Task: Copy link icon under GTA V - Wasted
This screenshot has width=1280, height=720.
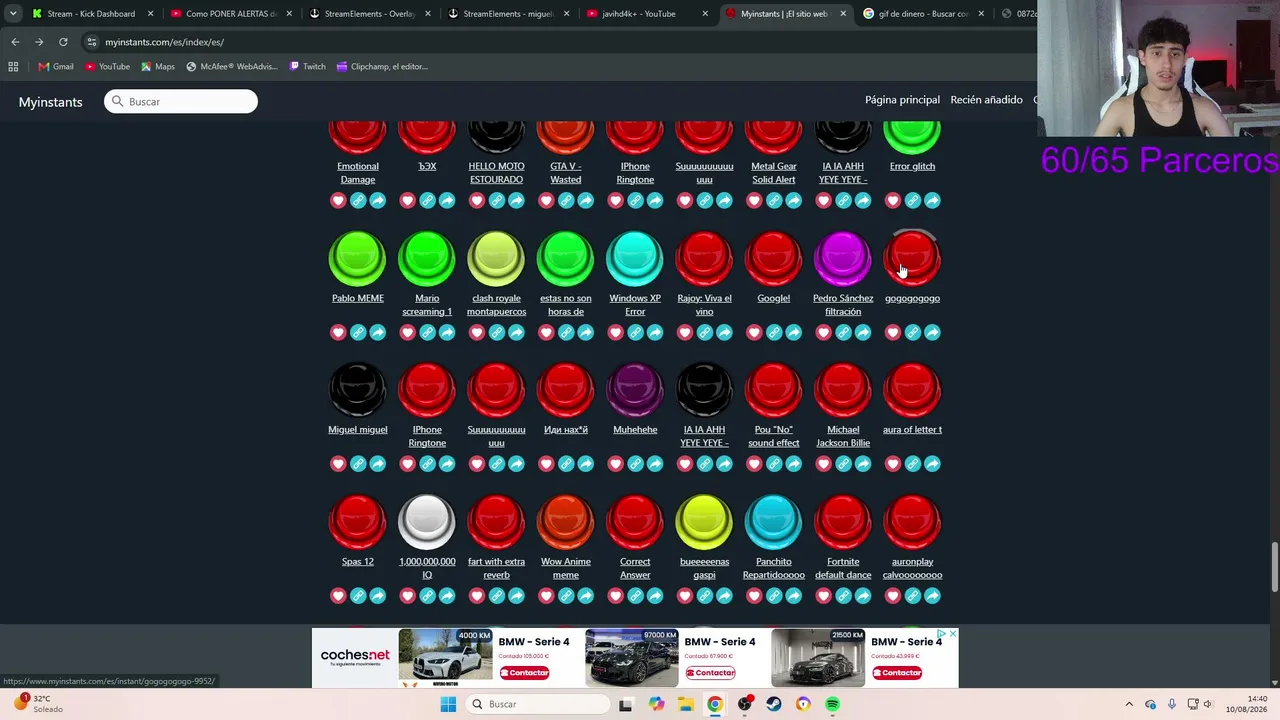Action: [566, 201]
